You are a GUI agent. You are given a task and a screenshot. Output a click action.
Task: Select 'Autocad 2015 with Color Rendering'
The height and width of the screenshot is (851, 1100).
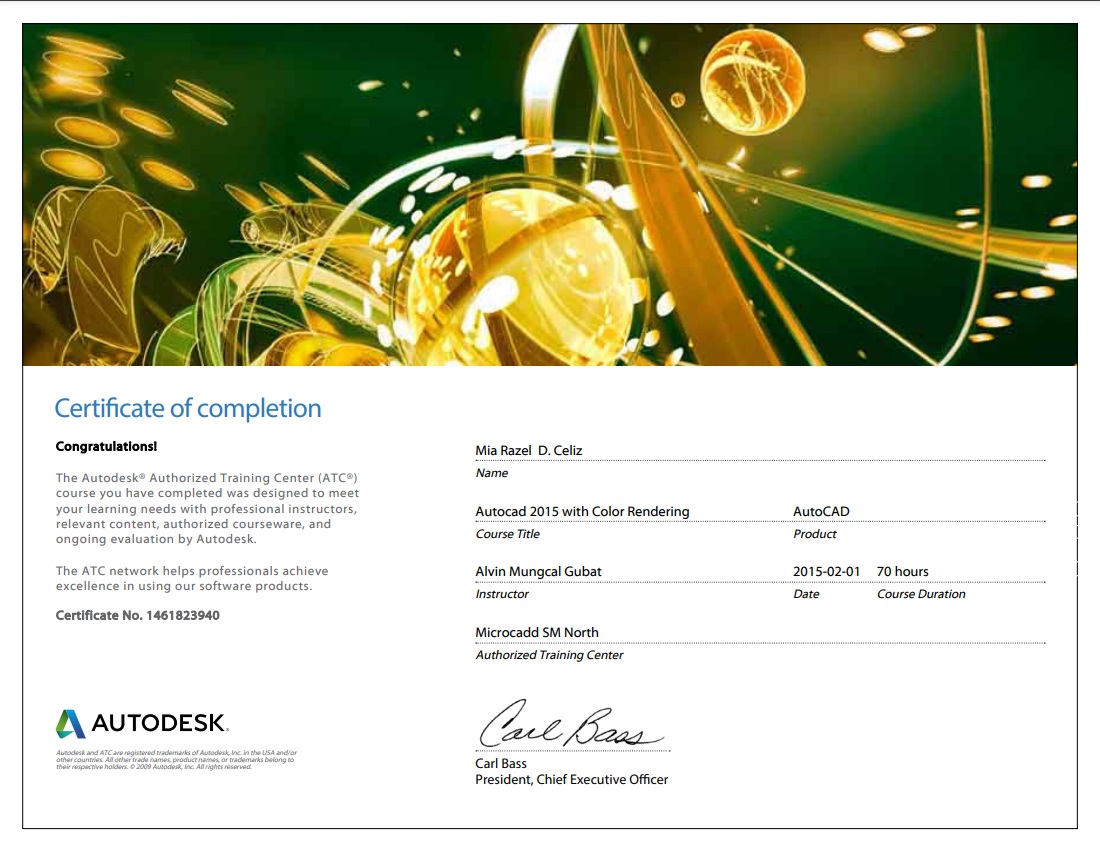click(x=582, y=511)
